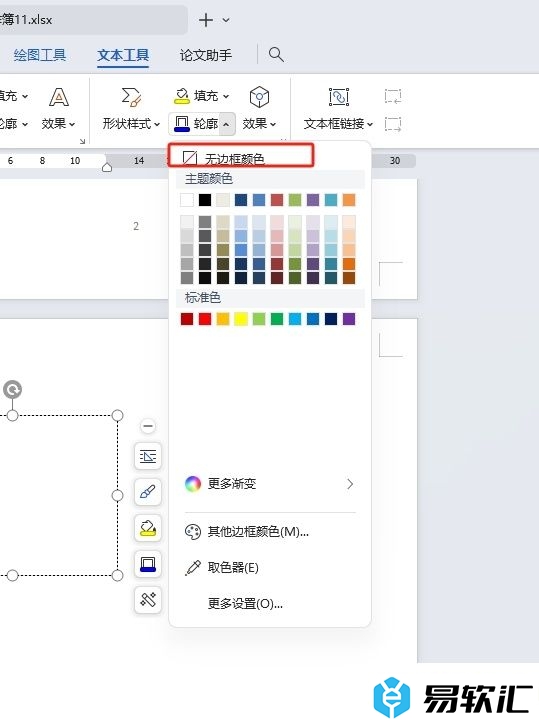The image size is (539, 723).
Task: Click the outline pen icon in the ribbon
Action: point(182,124)
